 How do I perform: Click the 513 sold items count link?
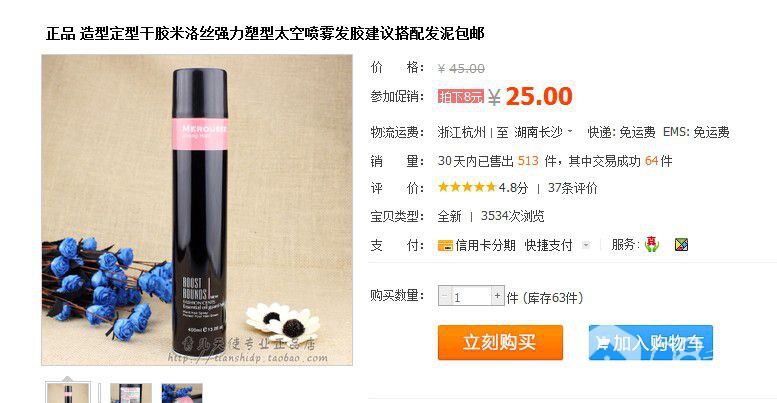pos(528,161)
